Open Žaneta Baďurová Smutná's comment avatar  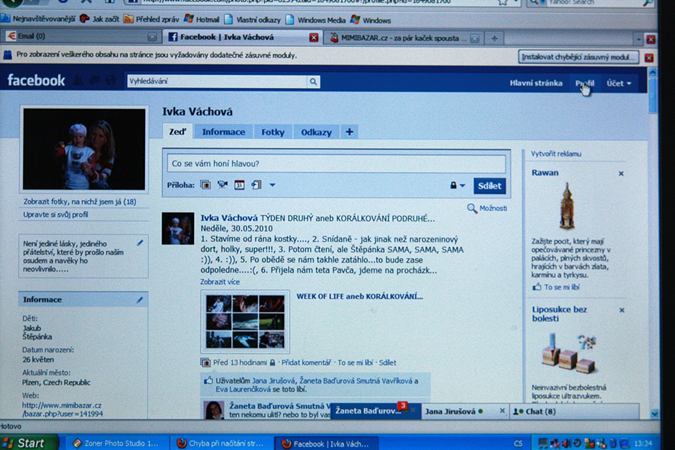coord(214,410)
